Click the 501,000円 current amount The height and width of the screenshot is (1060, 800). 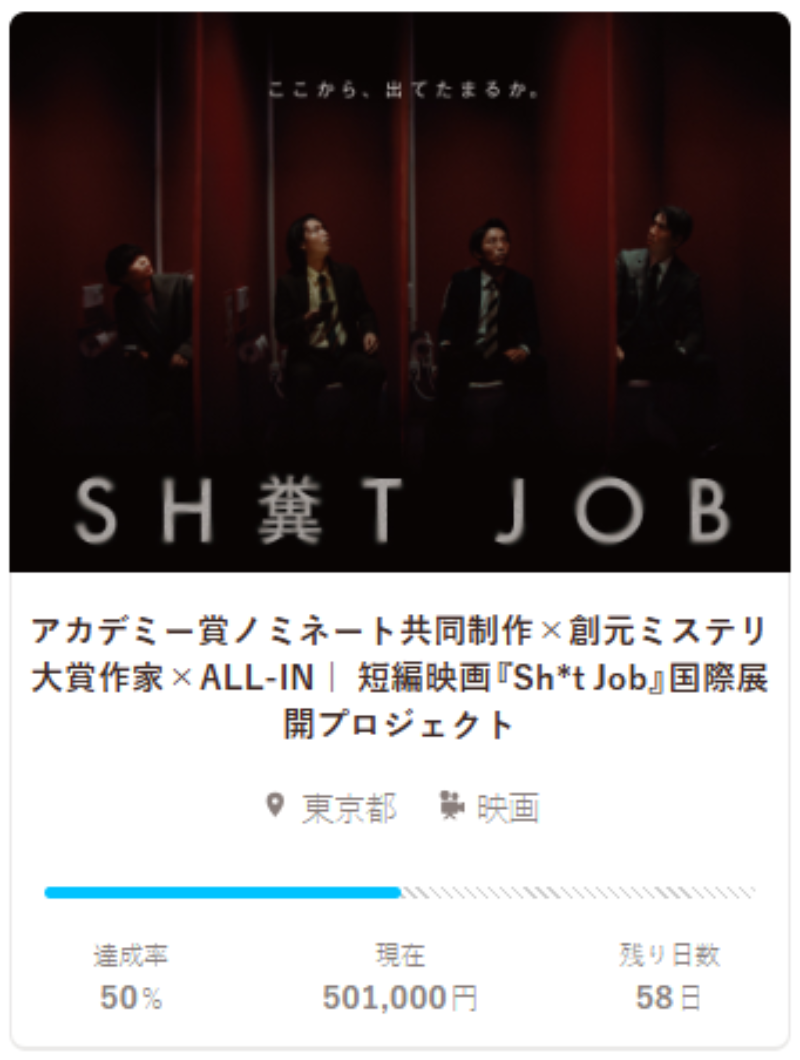400,997
